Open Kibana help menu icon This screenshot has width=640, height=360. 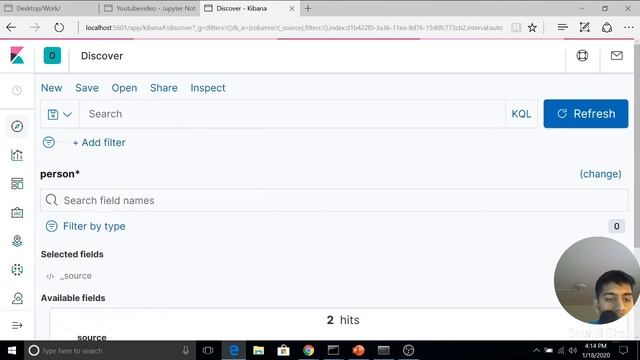click(582, 56)
